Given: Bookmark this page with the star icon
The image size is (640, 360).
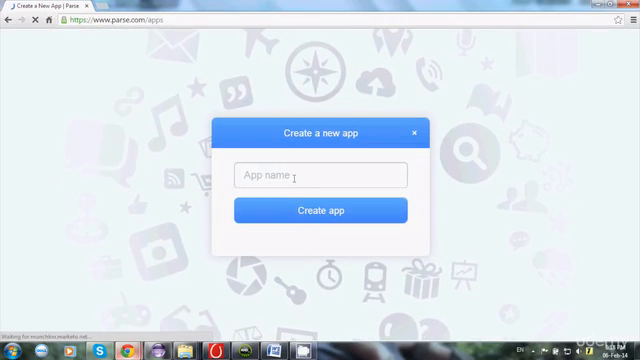Looking at the screenshot, I should tap(618, 20).
